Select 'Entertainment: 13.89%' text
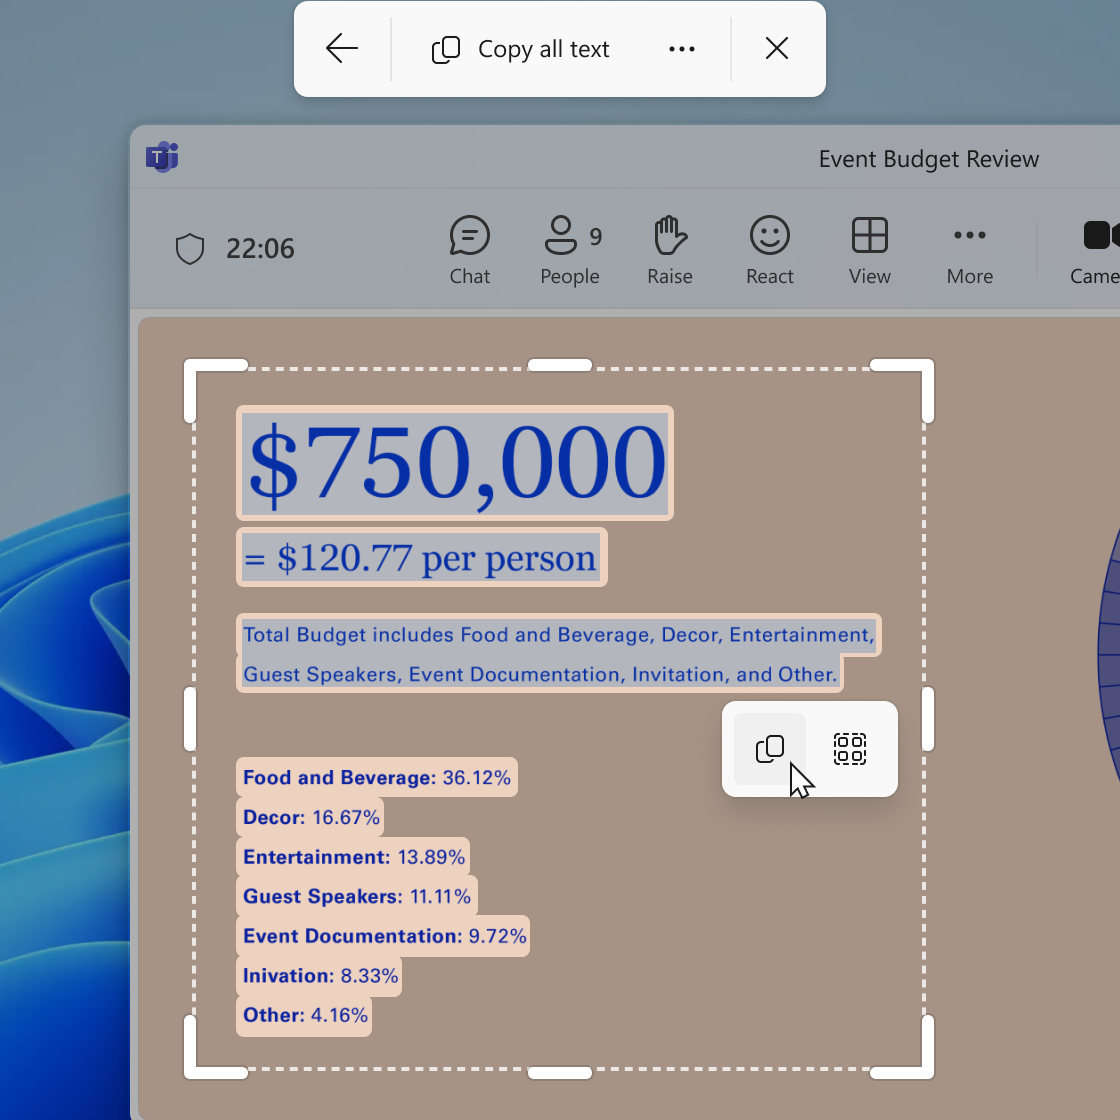Screen dimensions: 1120x1120 (x=353, y=856)
